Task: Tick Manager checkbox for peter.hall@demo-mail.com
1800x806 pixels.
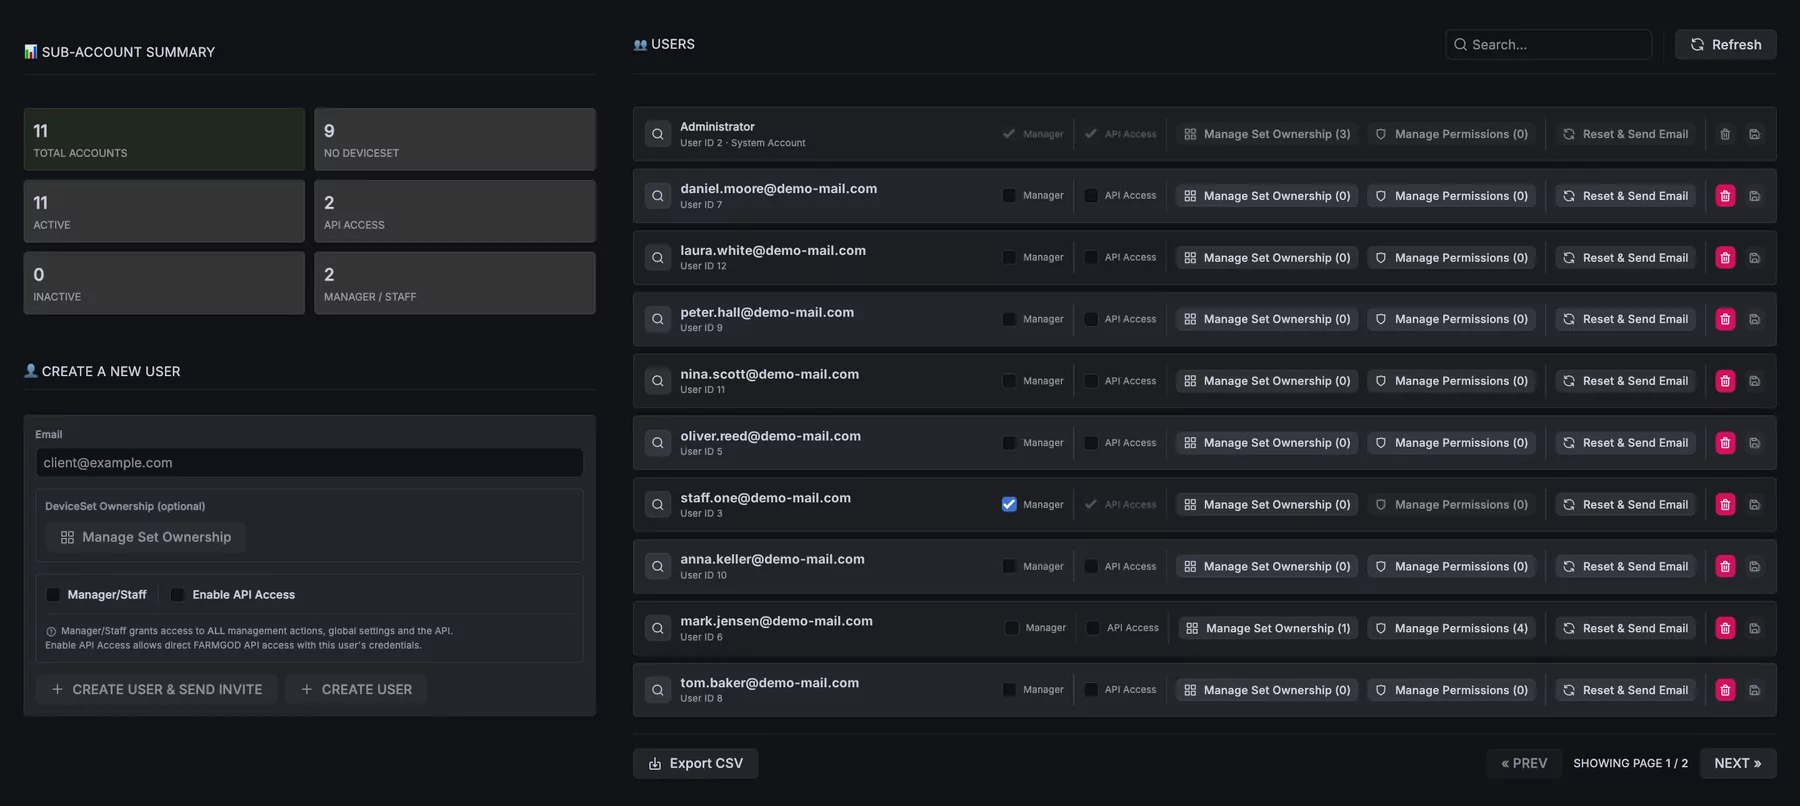Action: tap(1009, 319)
